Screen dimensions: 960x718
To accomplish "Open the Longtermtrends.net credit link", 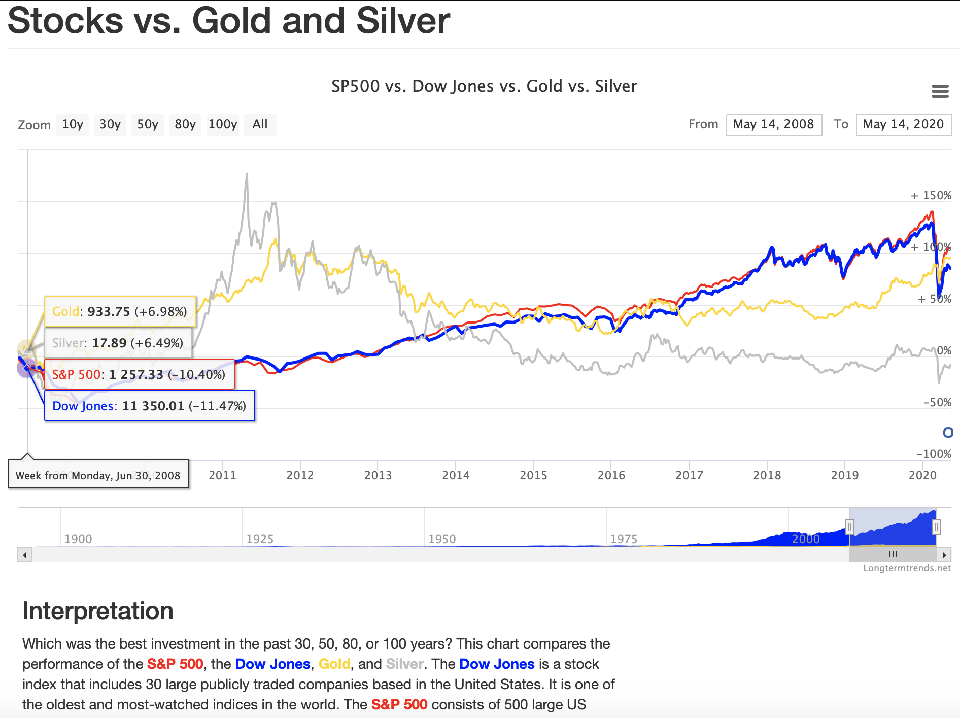I will 907,568.
